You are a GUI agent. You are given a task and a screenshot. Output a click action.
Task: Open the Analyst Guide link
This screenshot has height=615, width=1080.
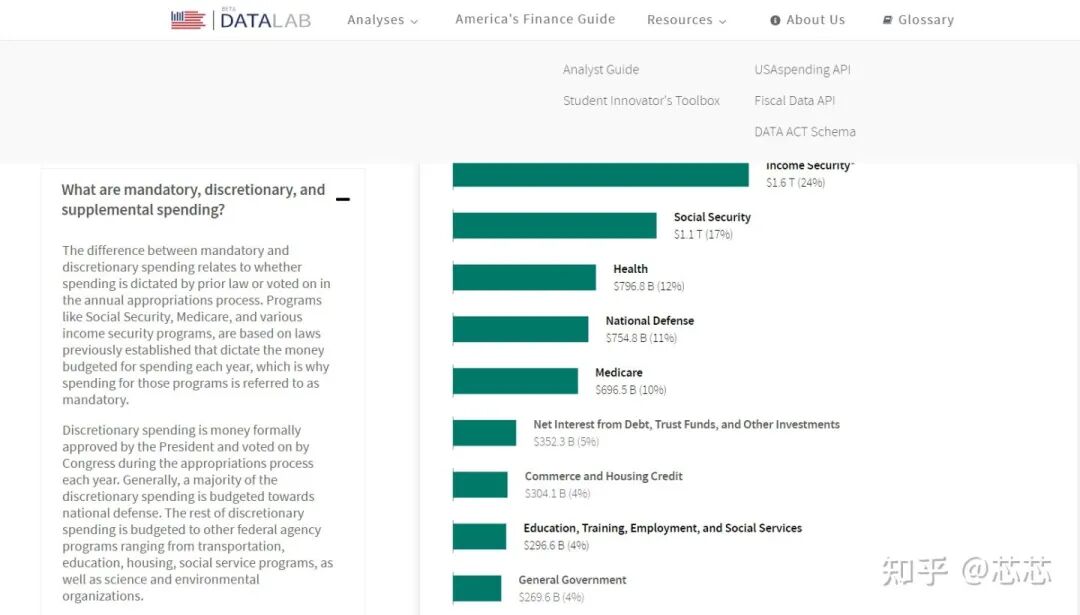point(600,70)
